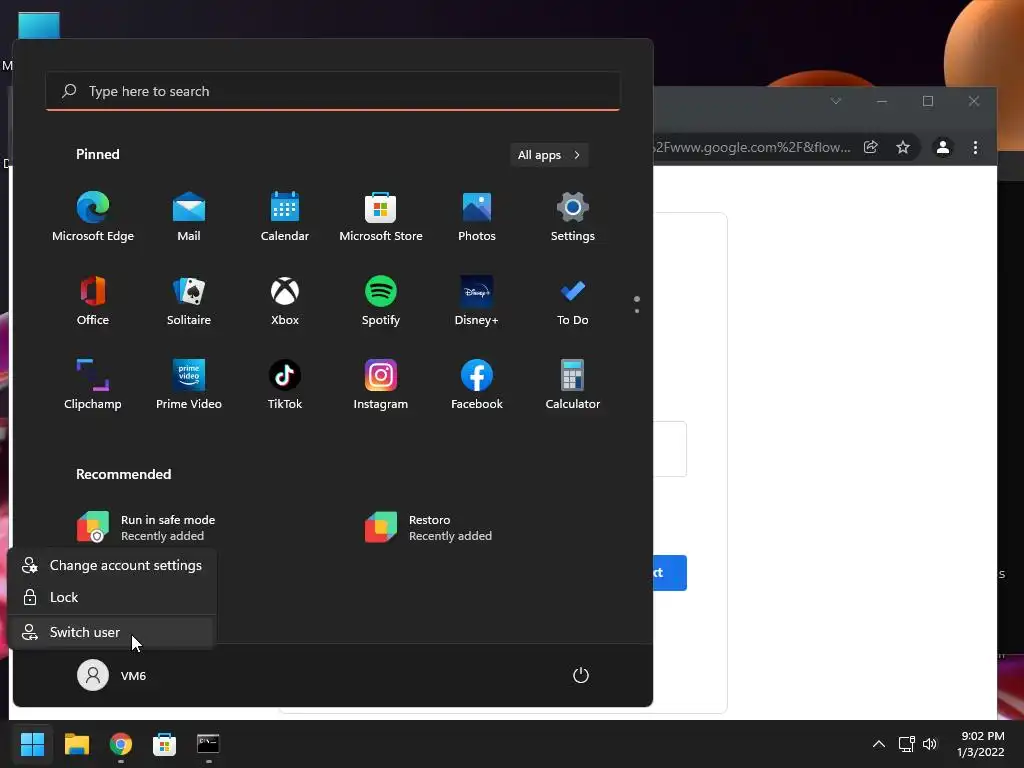Open the volume control in system tray

pos(930,744)
